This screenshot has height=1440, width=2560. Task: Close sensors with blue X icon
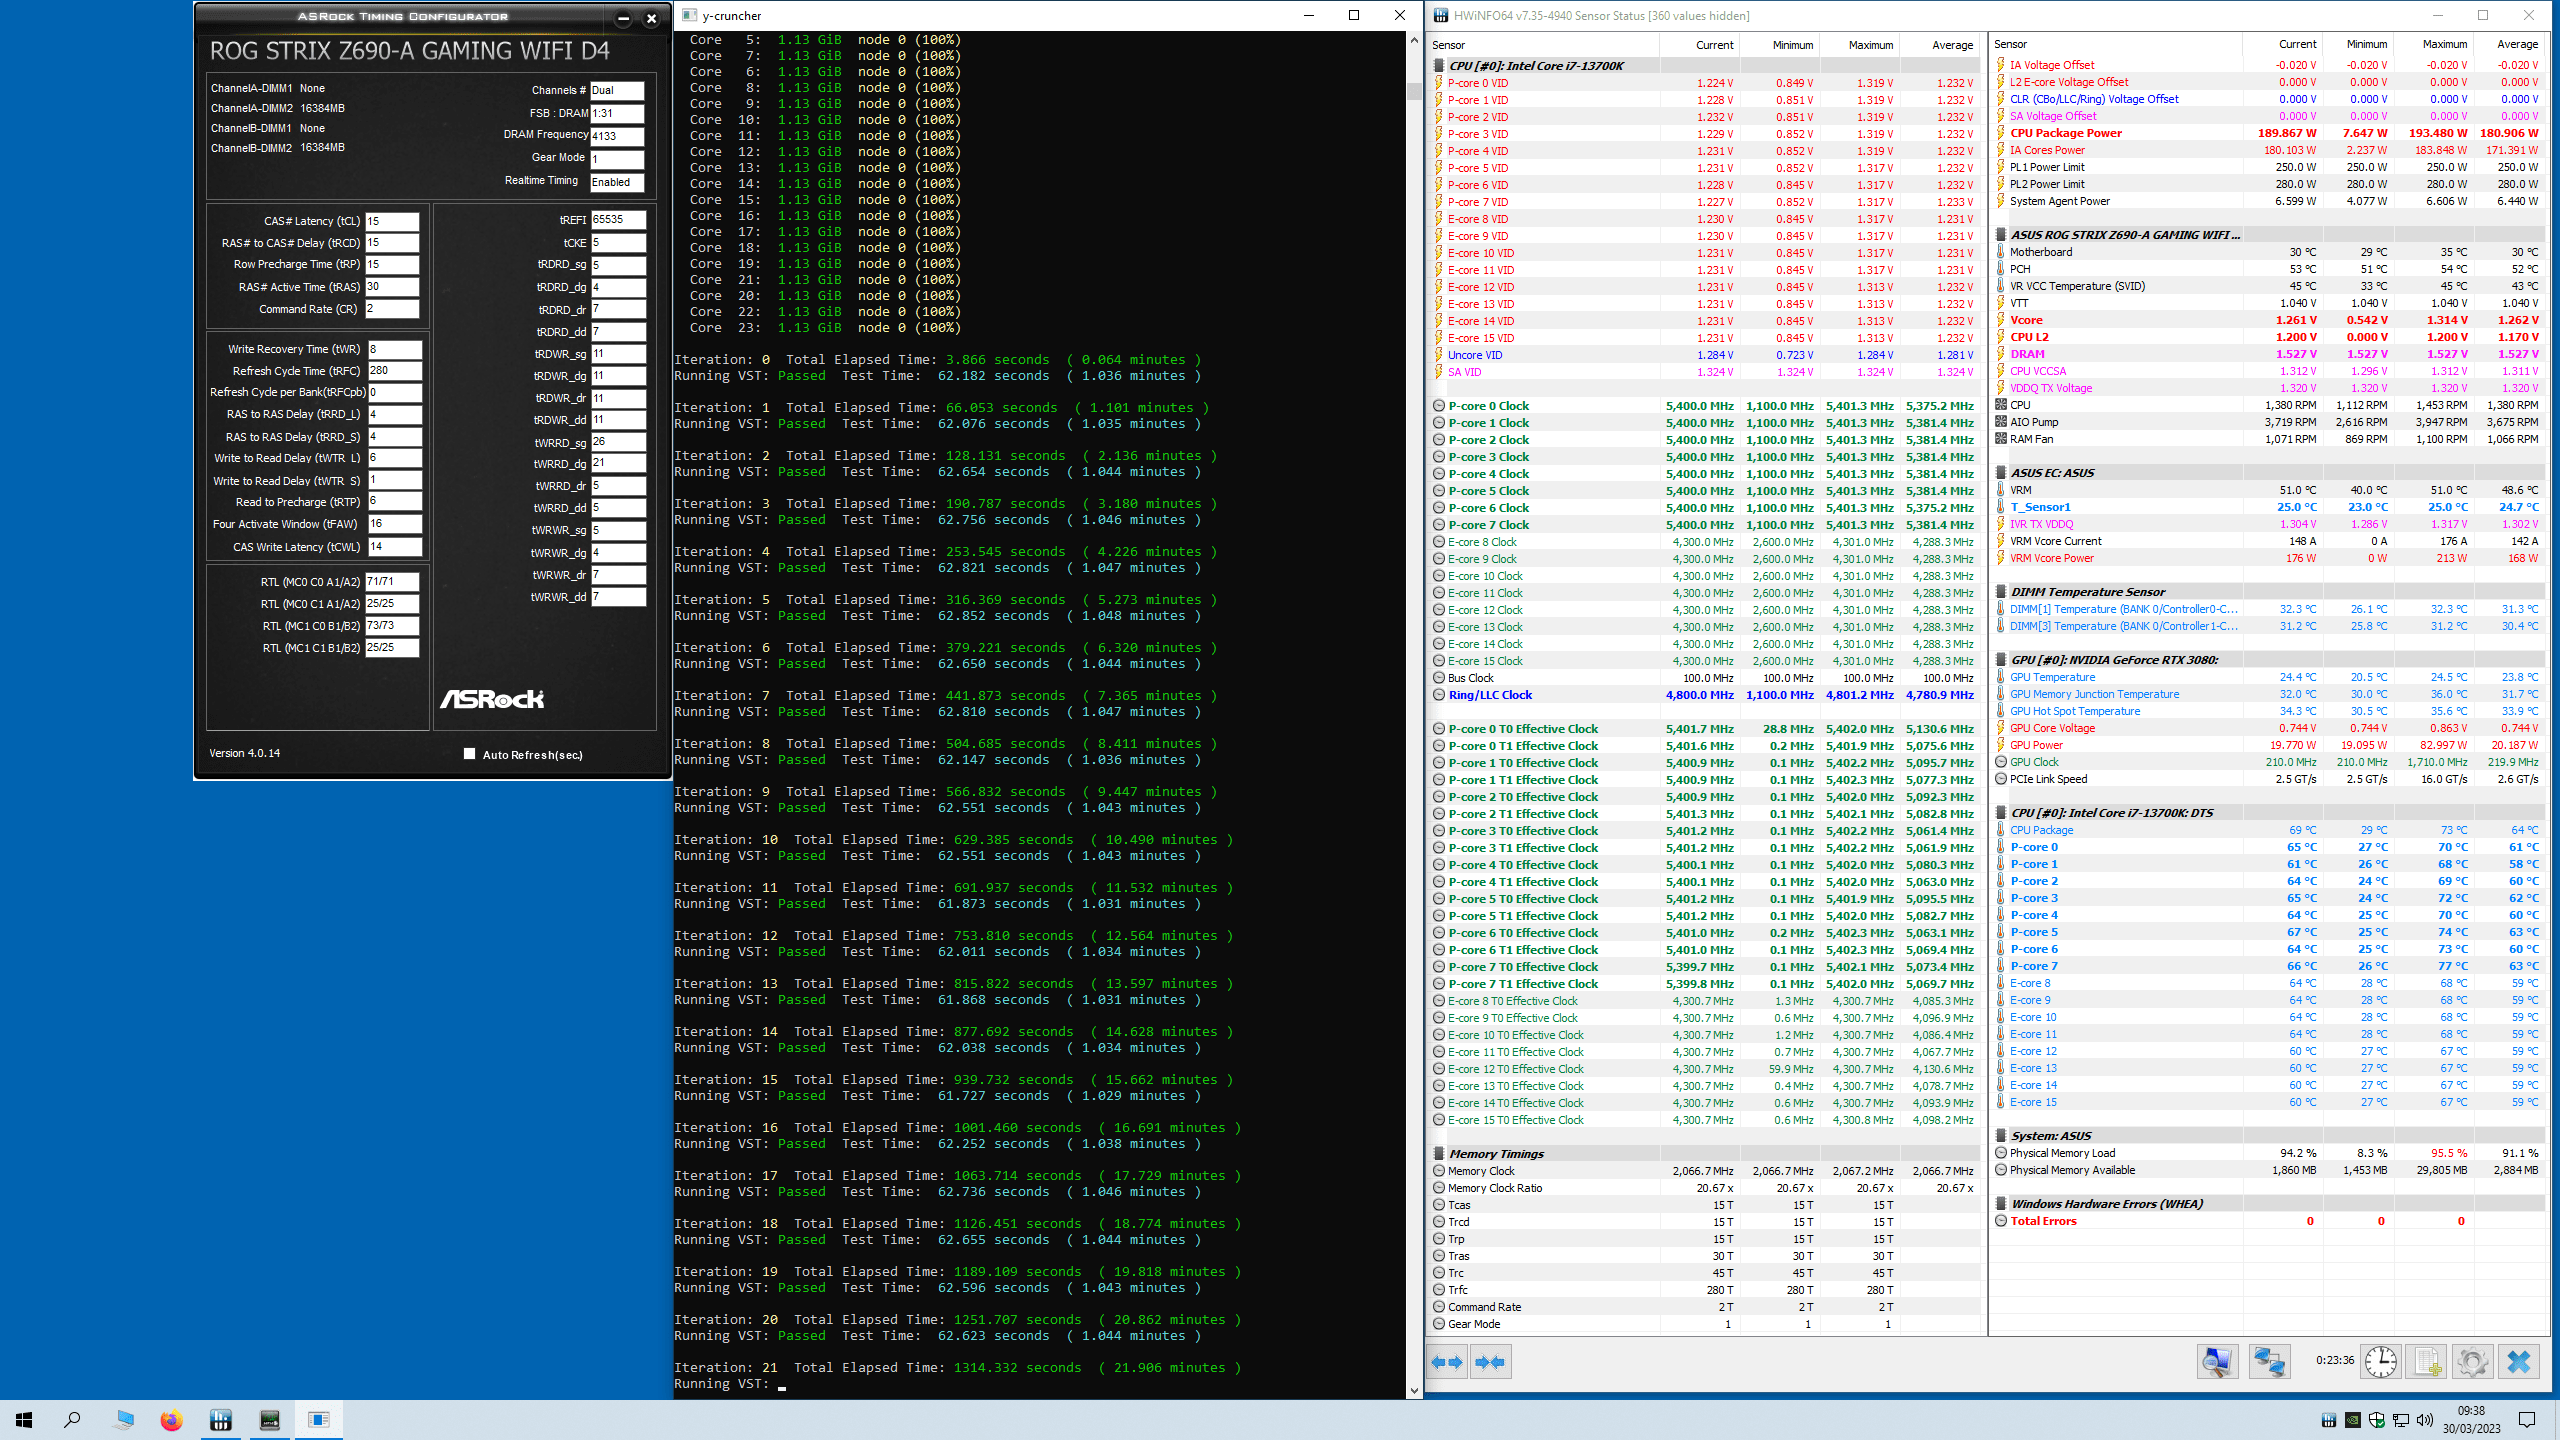(x=2519, y=1362)
